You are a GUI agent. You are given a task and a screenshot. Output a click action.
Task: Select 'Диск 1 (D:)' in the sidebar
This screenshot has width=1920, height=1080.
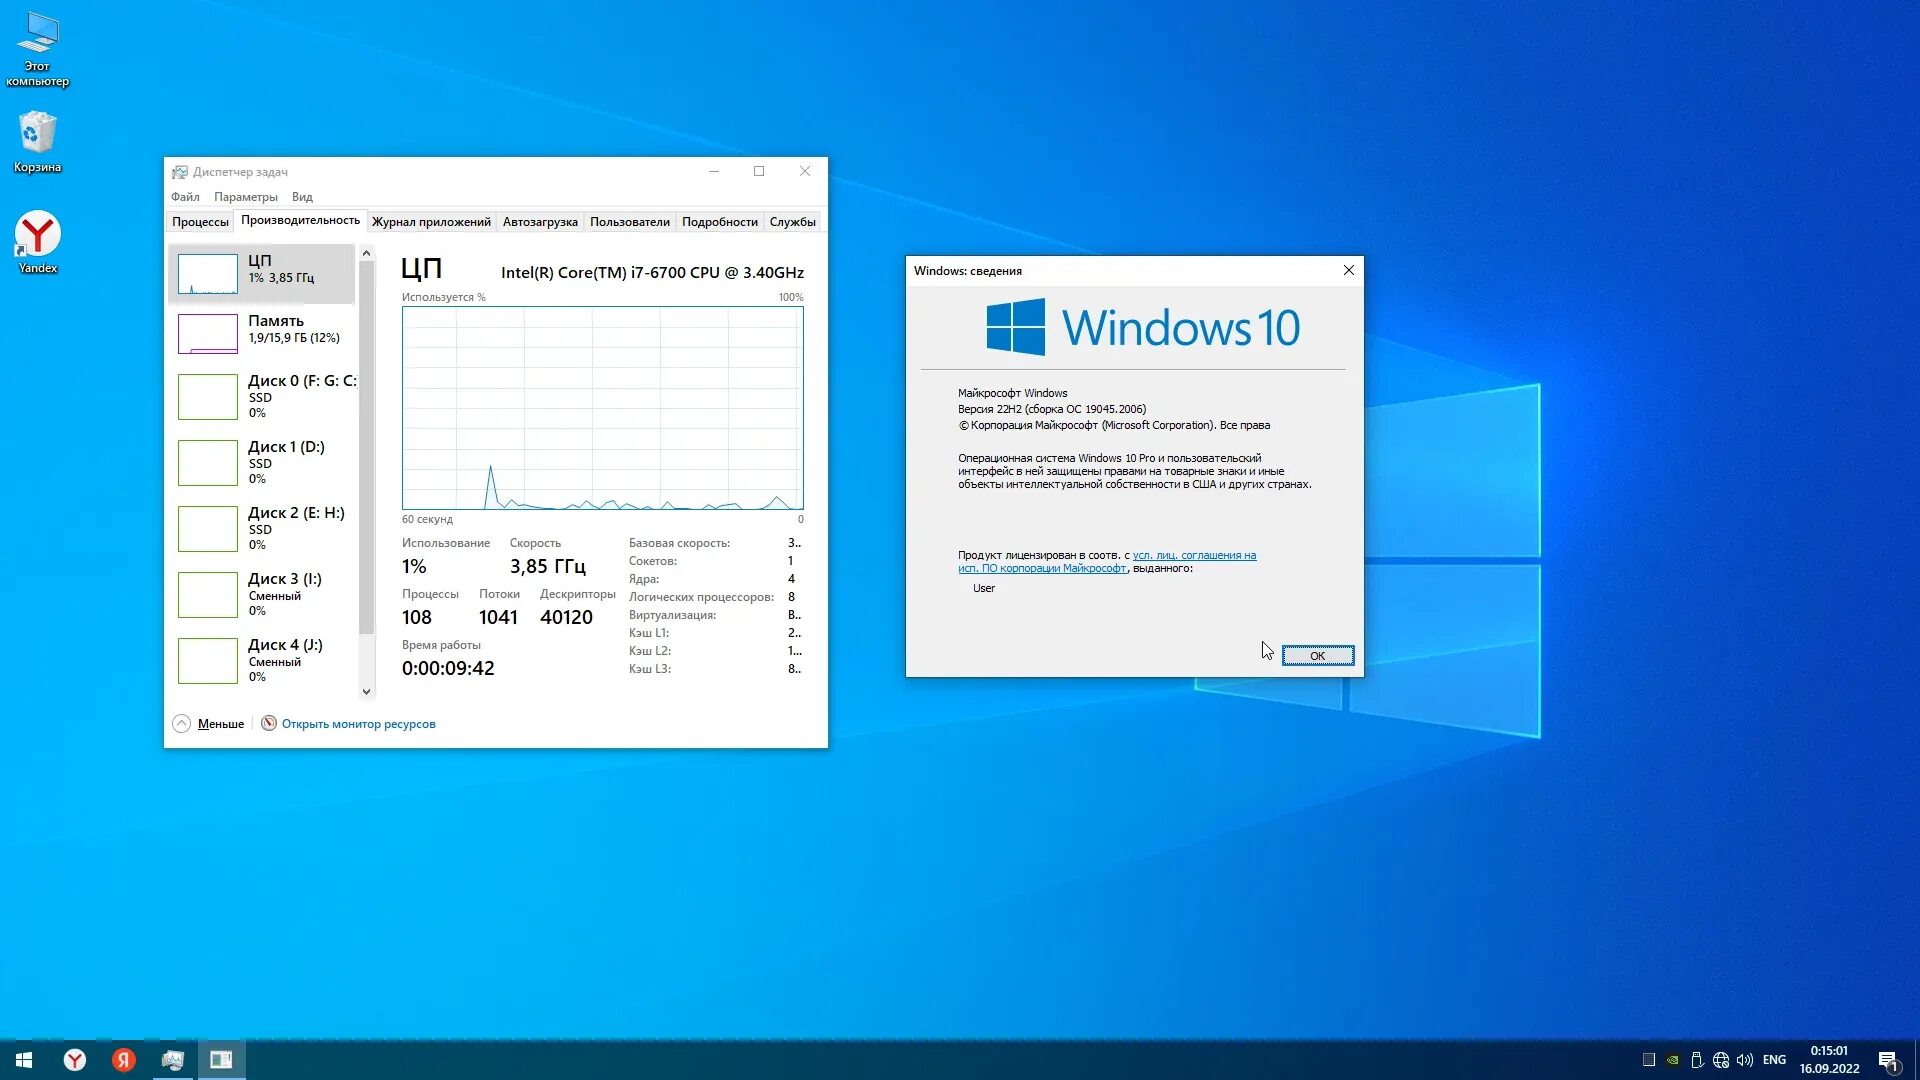click(x=262, y=462)
